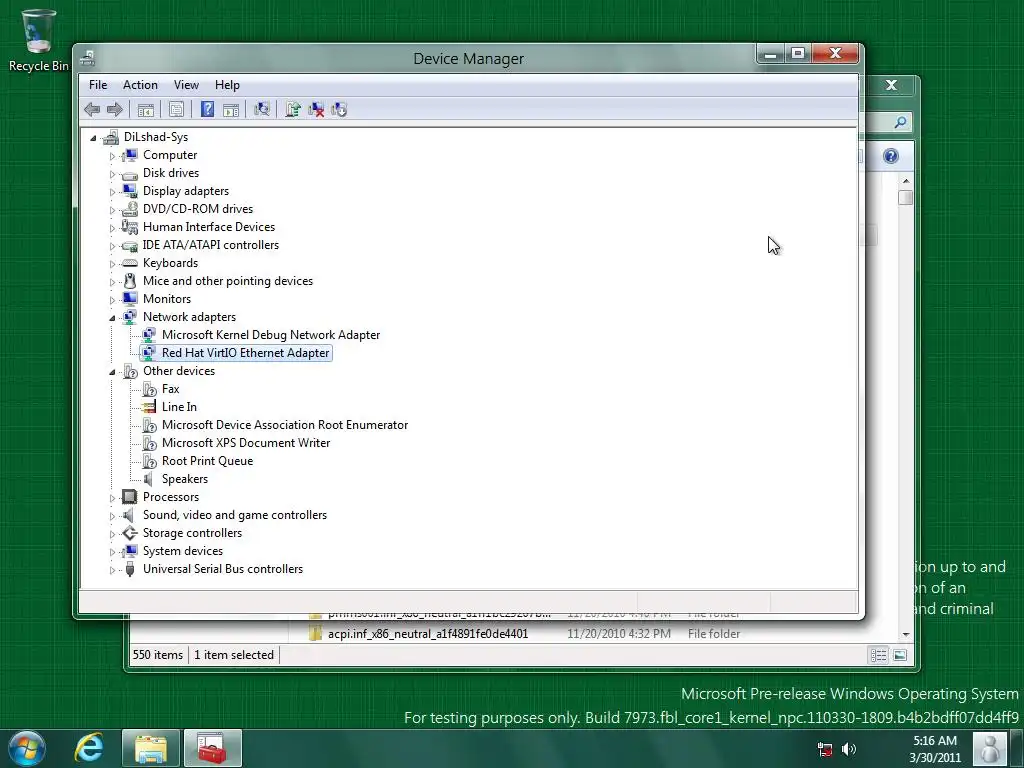Expand the DVD/CD-ROM drives category
The width and height of the screenshot is (1024, 768).
(112, 210)
